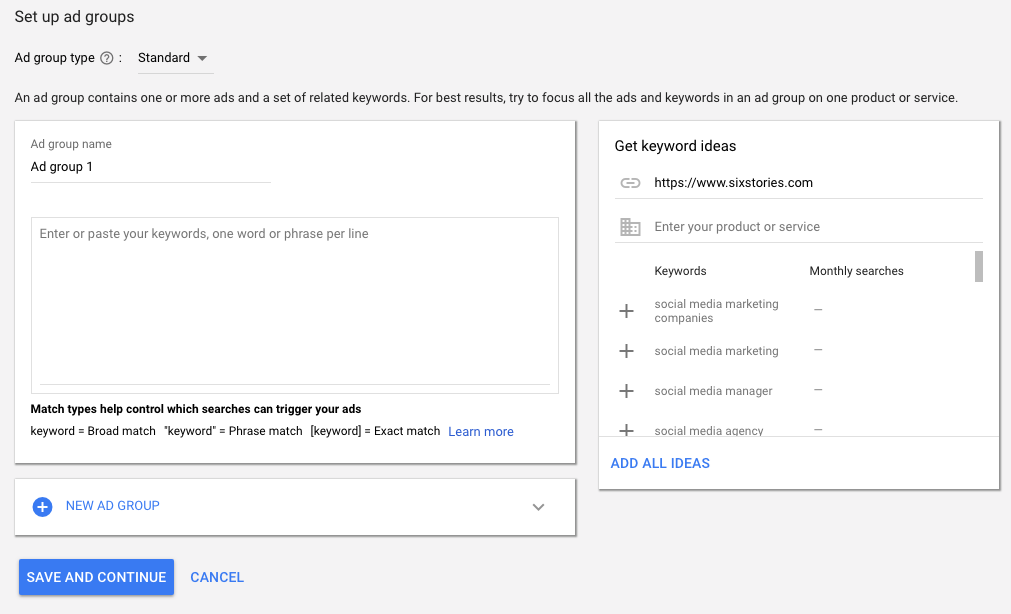This screenshot has height=614, width=1011.
Task: Open the Standard ad group type dropdown
Action: [174, 57]
